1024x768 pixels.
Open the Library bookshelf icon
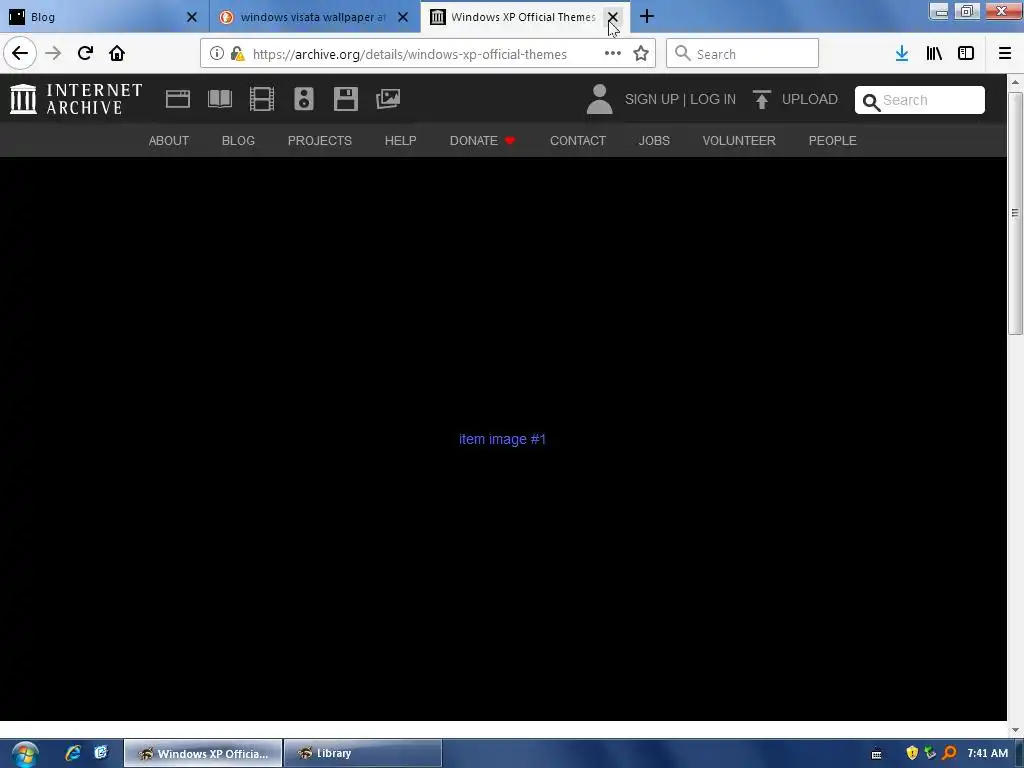click(x=934, y=54)
